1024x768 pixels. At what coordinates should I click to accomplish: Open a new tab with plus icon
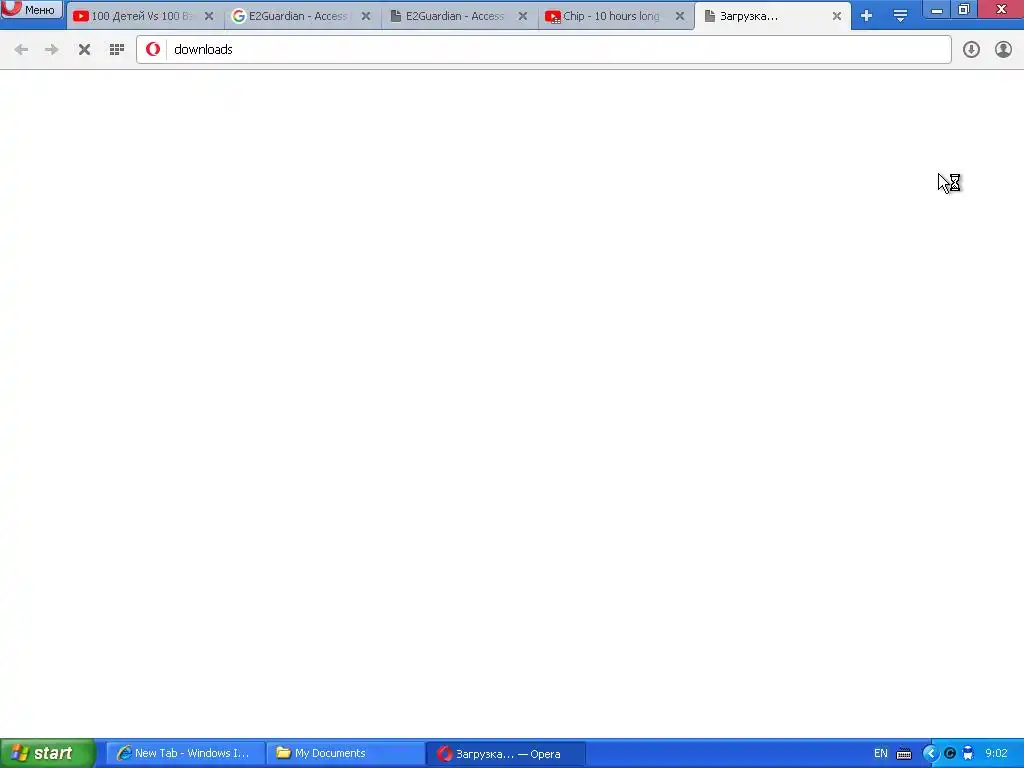tap(866, 16)
